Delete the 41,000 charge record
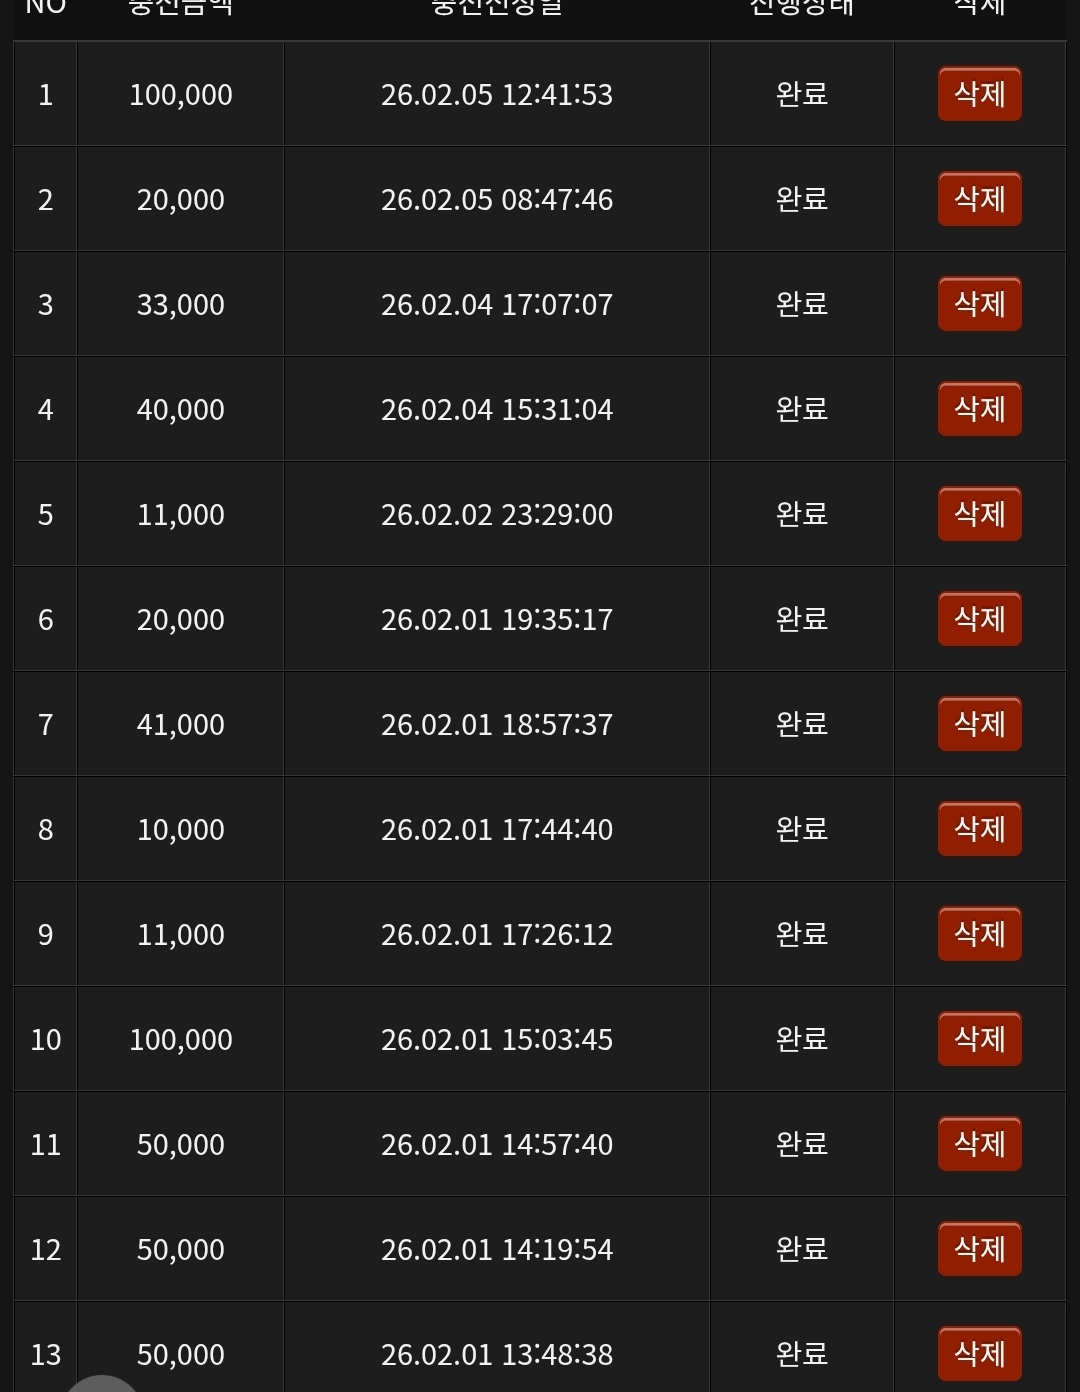The width and height of the screenshot is (1080, 1392). click(x=979, y=724)
